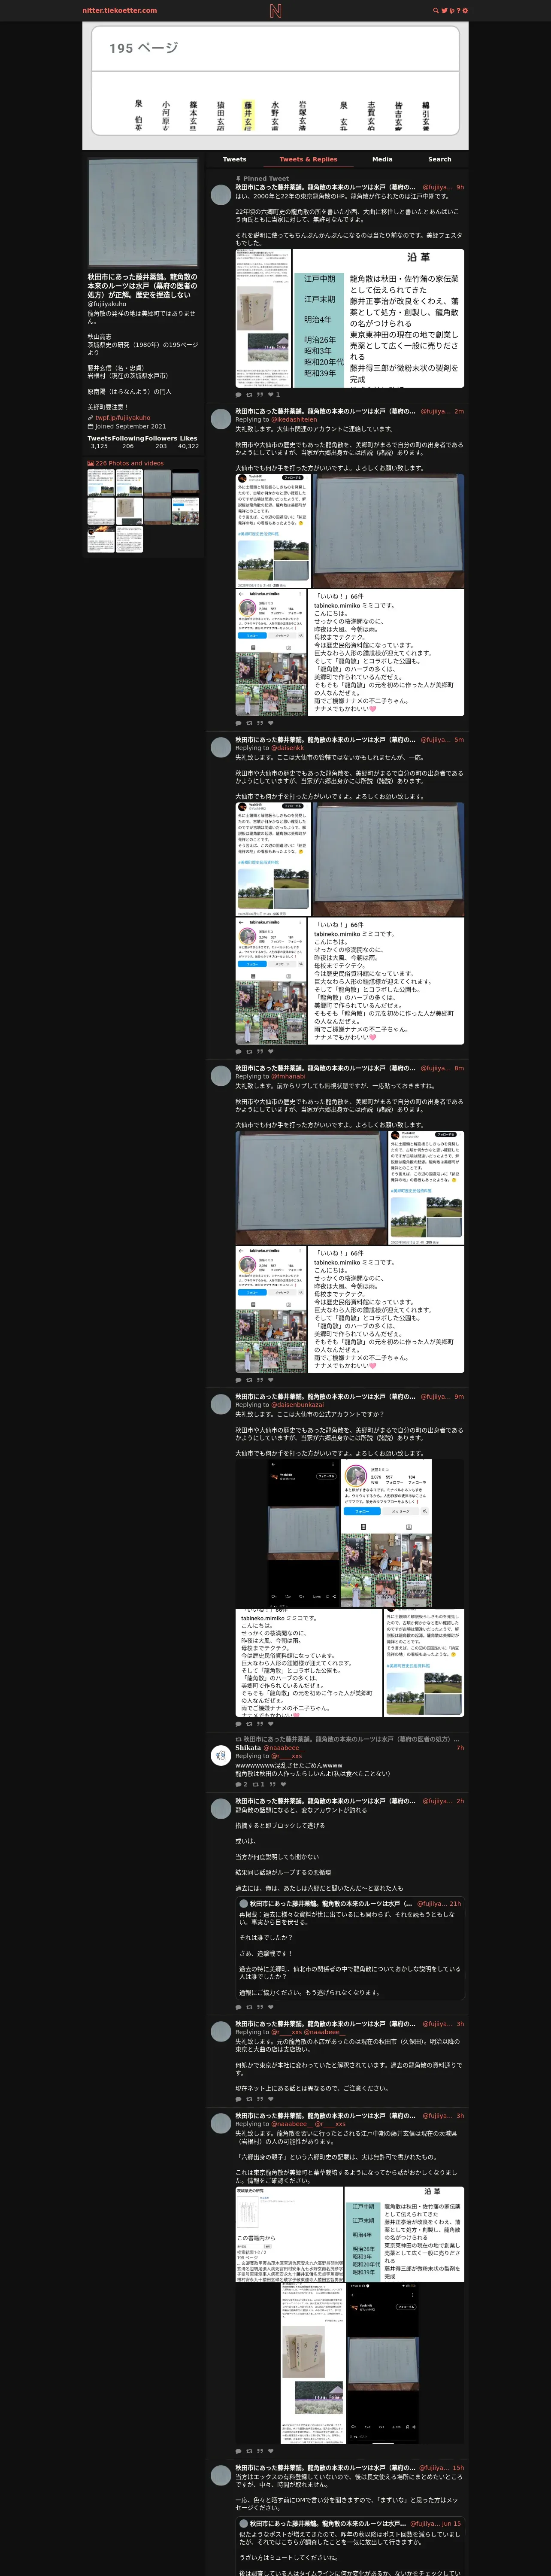Open the profile avatar photo
The height and width of the screenshot is (2576, 551).
point(143,212)
